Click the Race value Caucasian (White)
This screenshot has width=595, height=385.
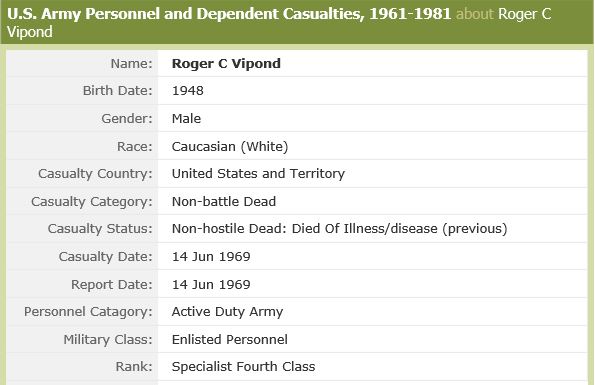tap(230, 146)
